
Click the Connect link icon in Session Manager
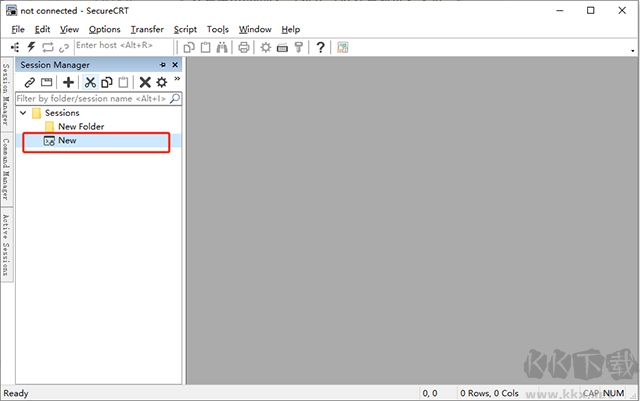tap(29, 82)
